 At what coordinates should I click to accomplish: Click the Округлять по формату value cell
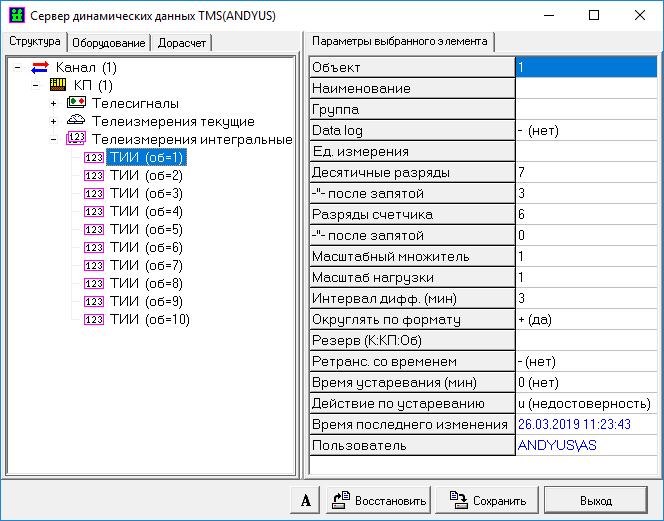[x=584, y=319]
